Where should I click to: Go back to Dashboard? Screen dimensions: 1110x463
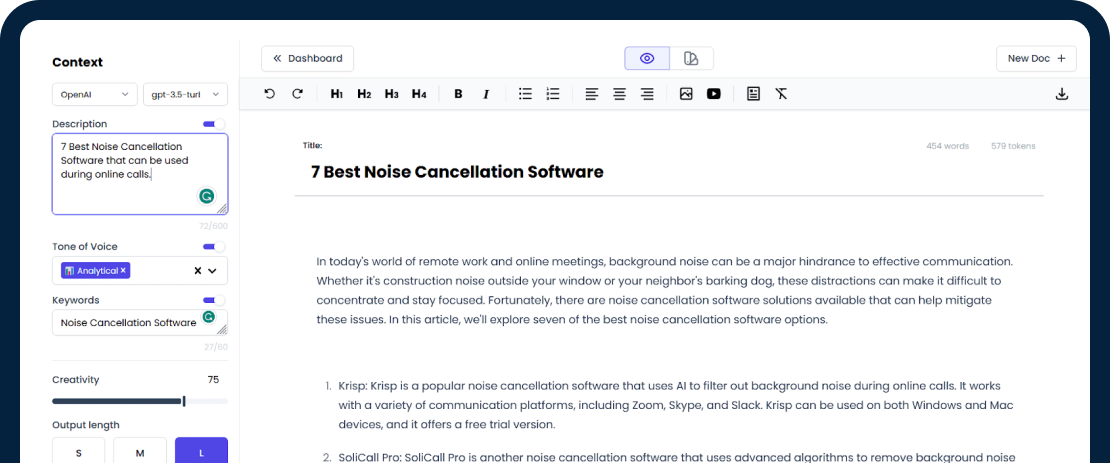point(307,59)
